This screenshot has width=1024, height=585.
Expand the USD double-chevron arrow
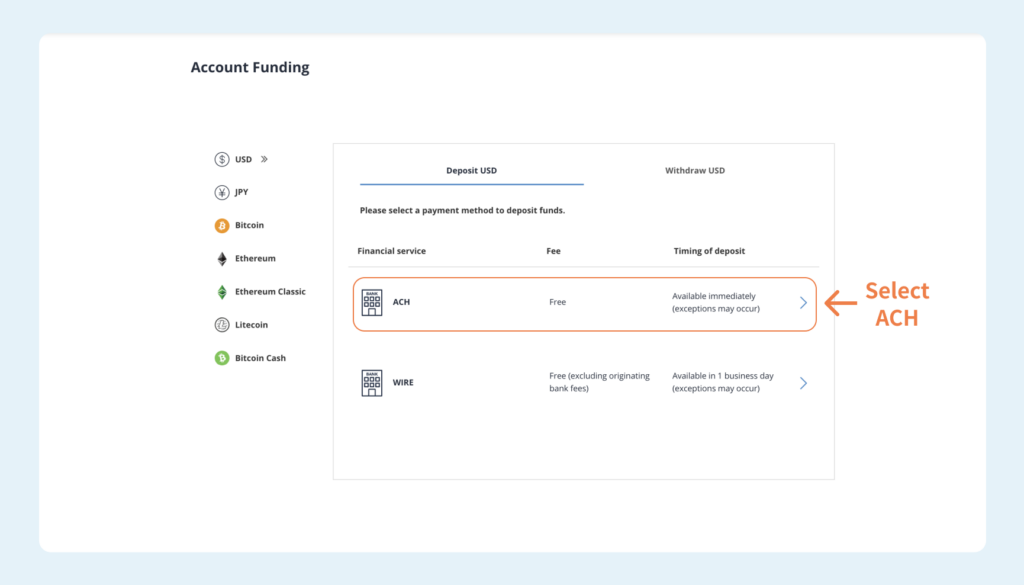point(264,159)
